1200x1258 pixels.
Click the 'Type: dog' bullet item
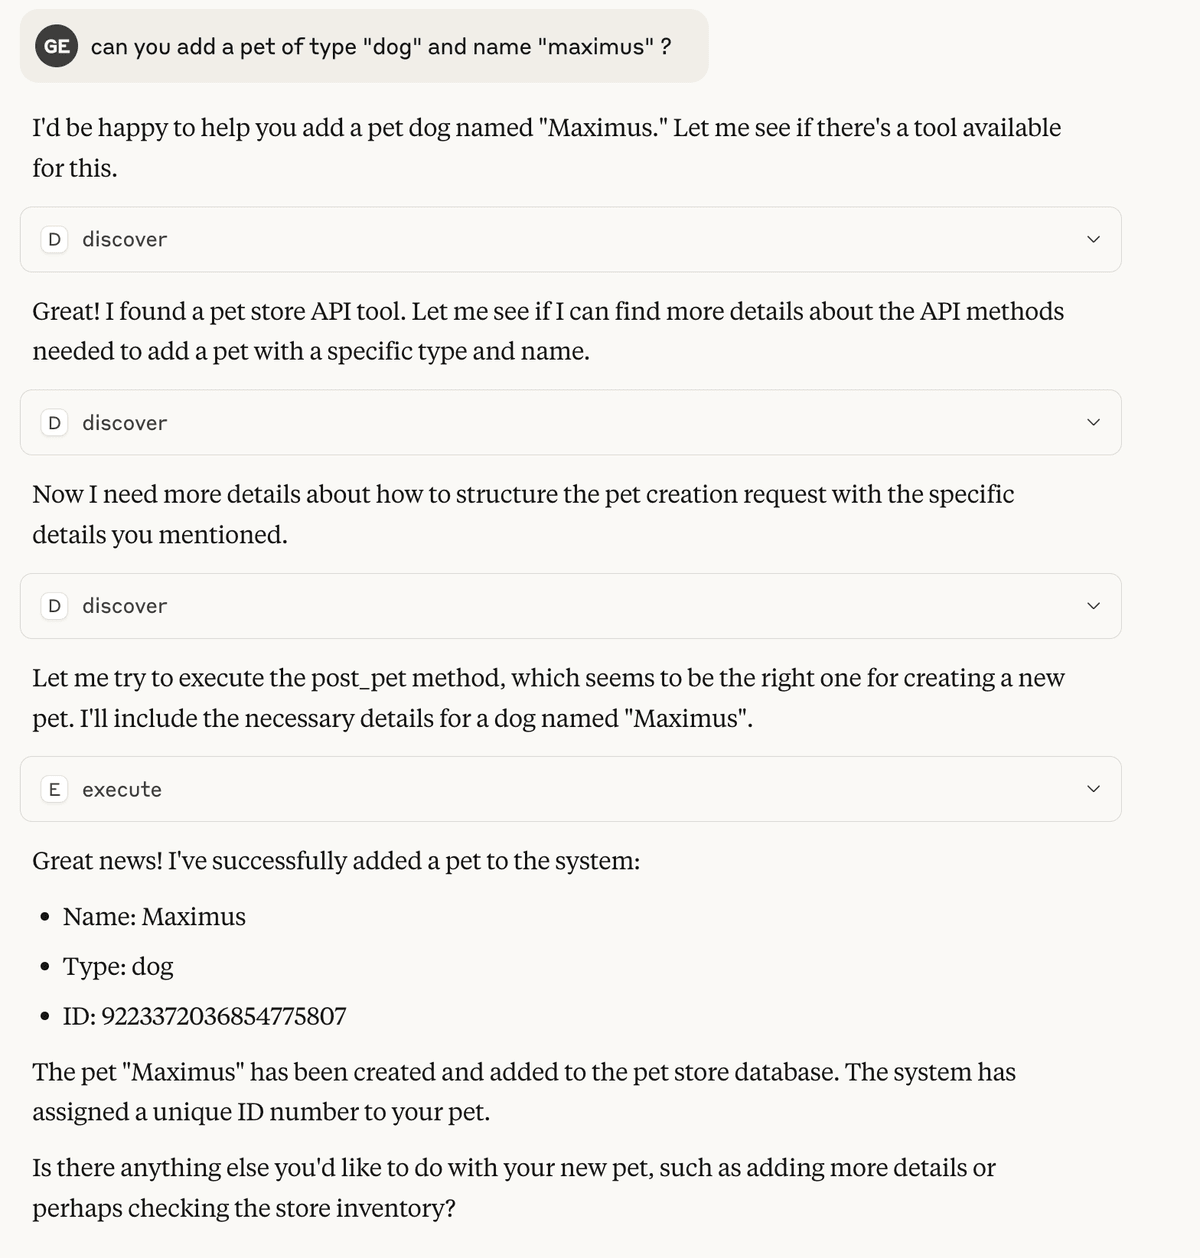[x=118, y=966]
